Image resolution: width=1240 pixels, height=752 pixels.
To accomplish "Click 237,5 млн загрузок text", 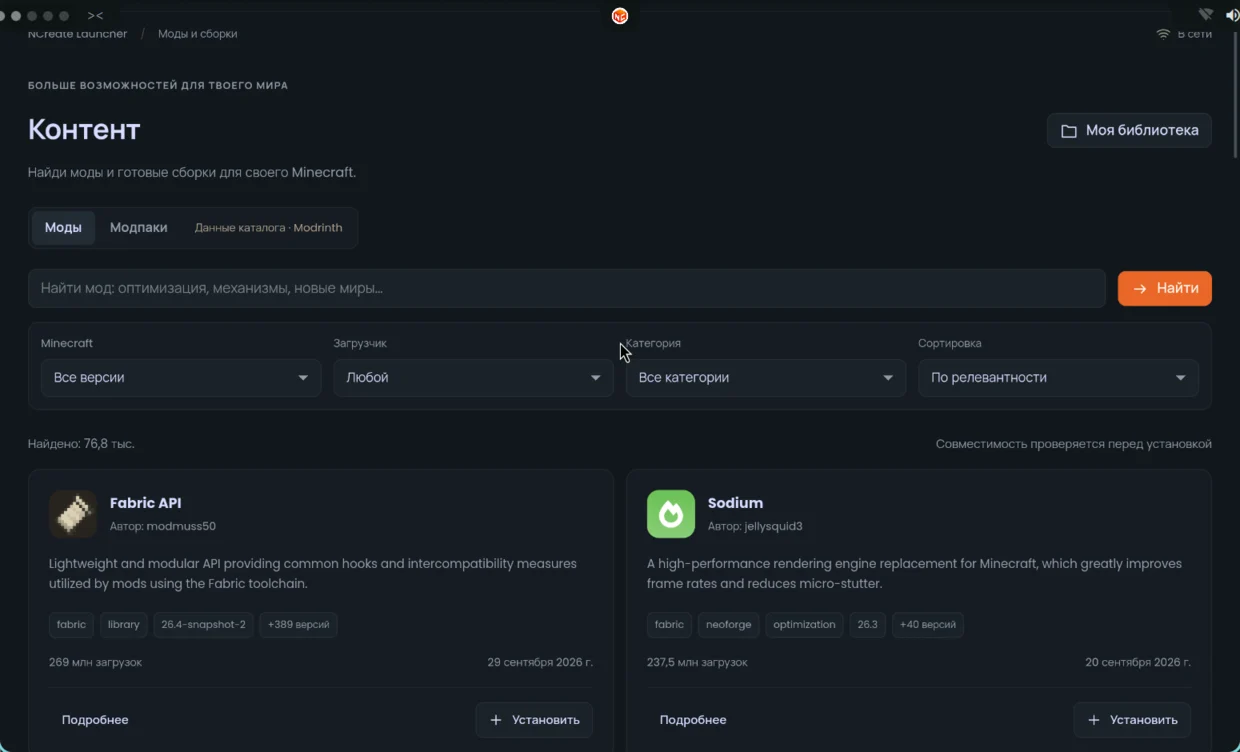I will [697, 663].
